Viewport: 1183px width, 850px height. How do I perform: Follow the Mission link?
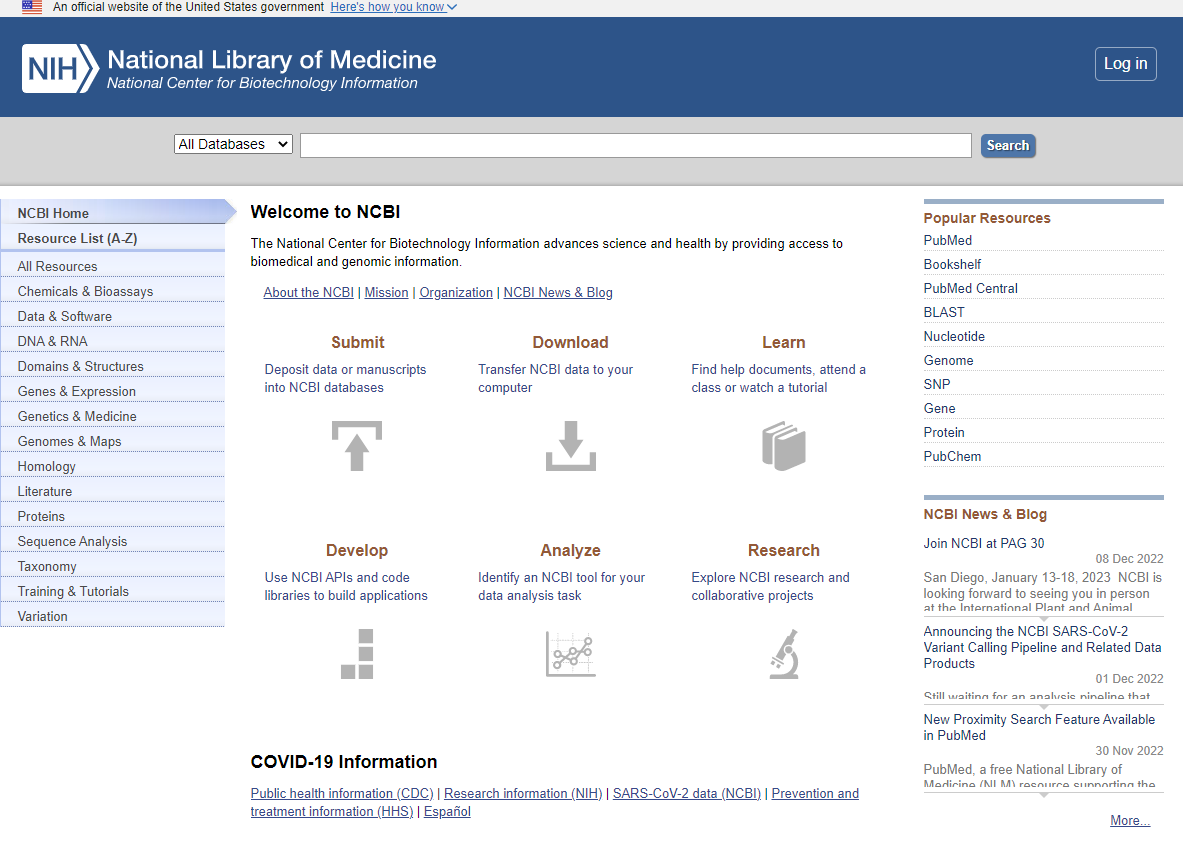point(386,292)
